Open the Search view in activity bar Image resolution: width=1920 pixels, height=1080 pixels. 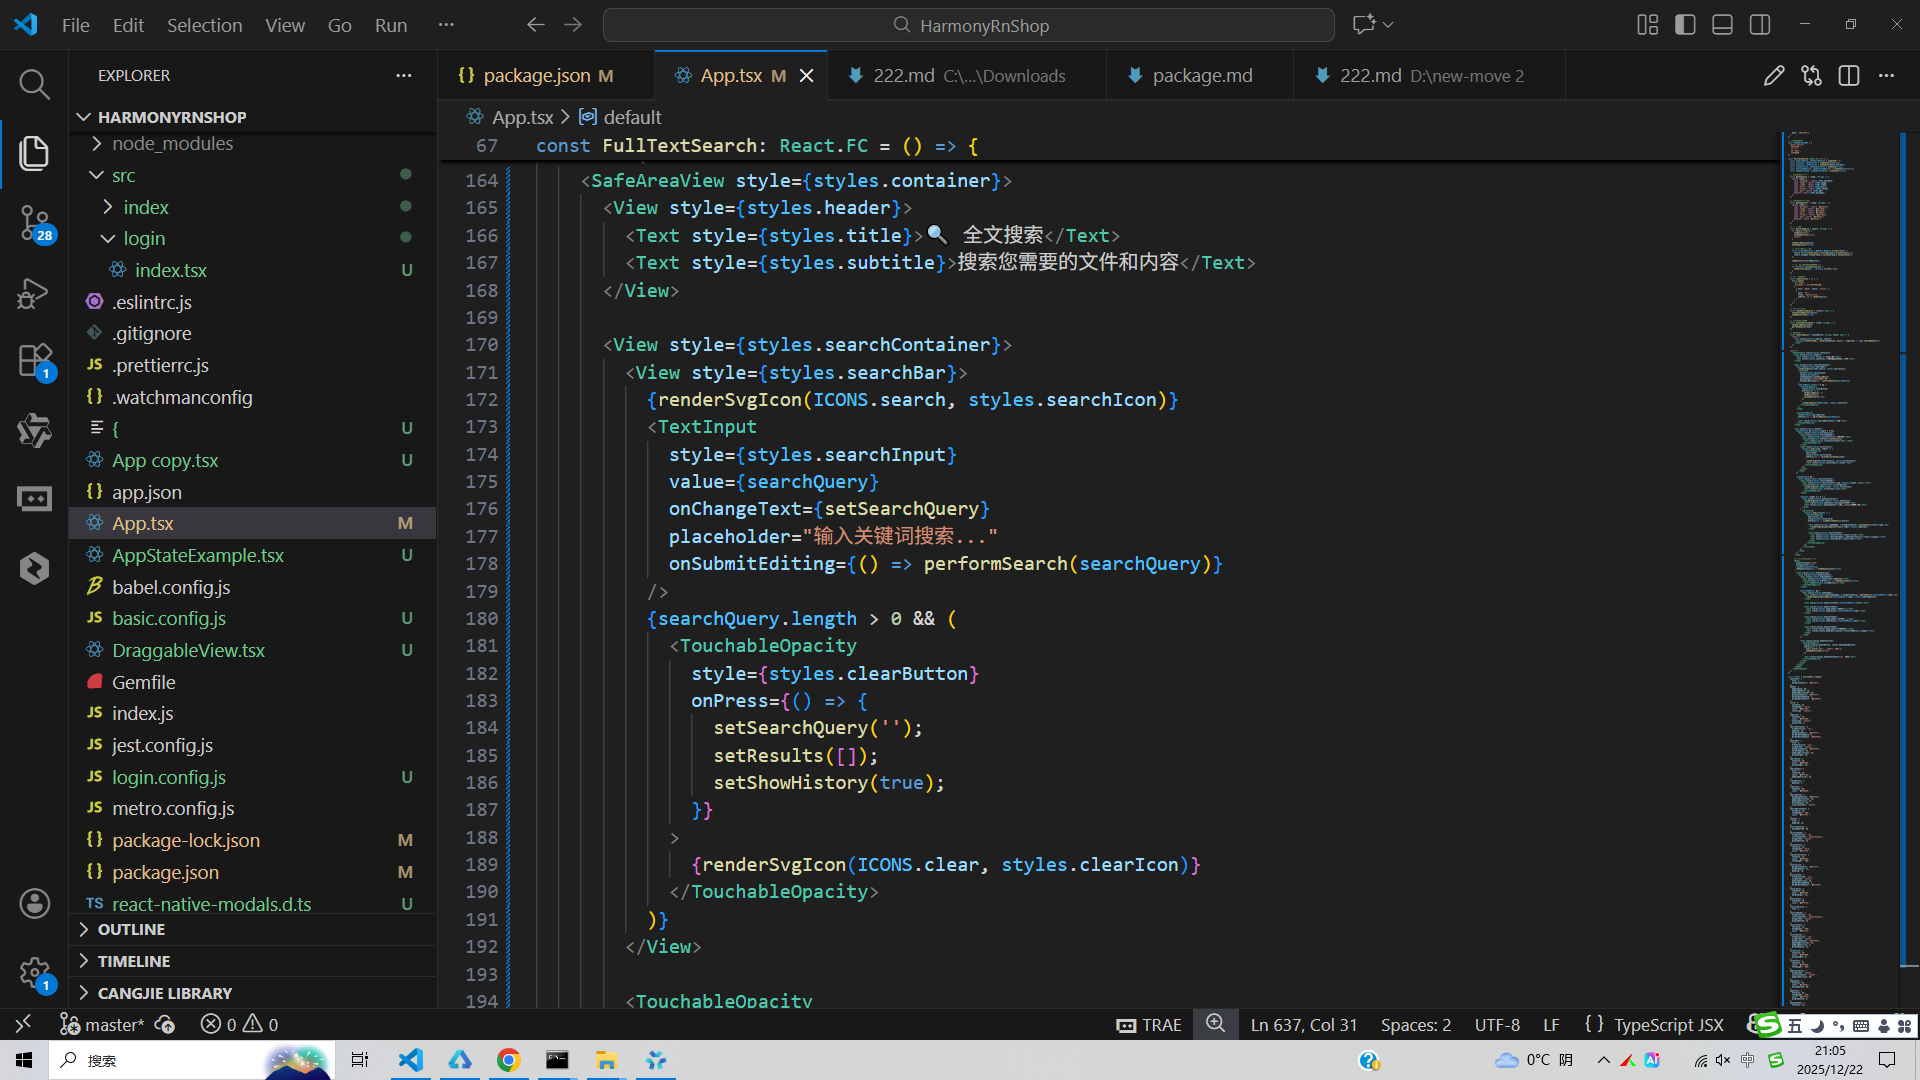(34, 84)
